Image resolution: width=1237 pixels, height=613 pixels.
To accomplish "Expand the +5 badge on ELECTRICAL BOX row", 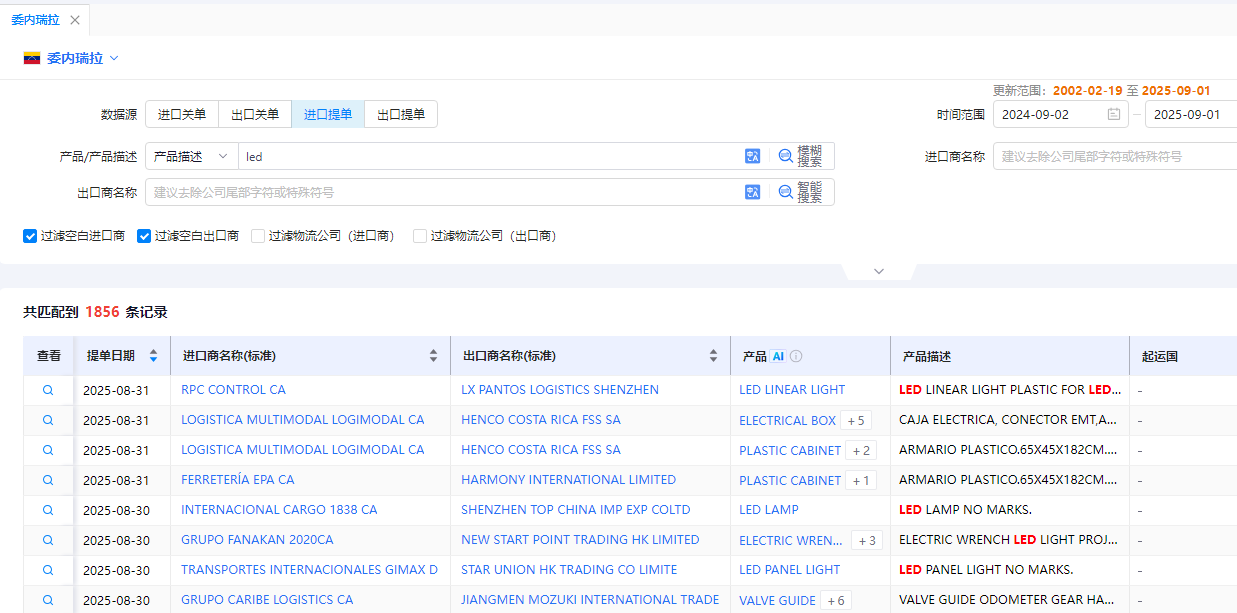I will [x=855, y=420].
